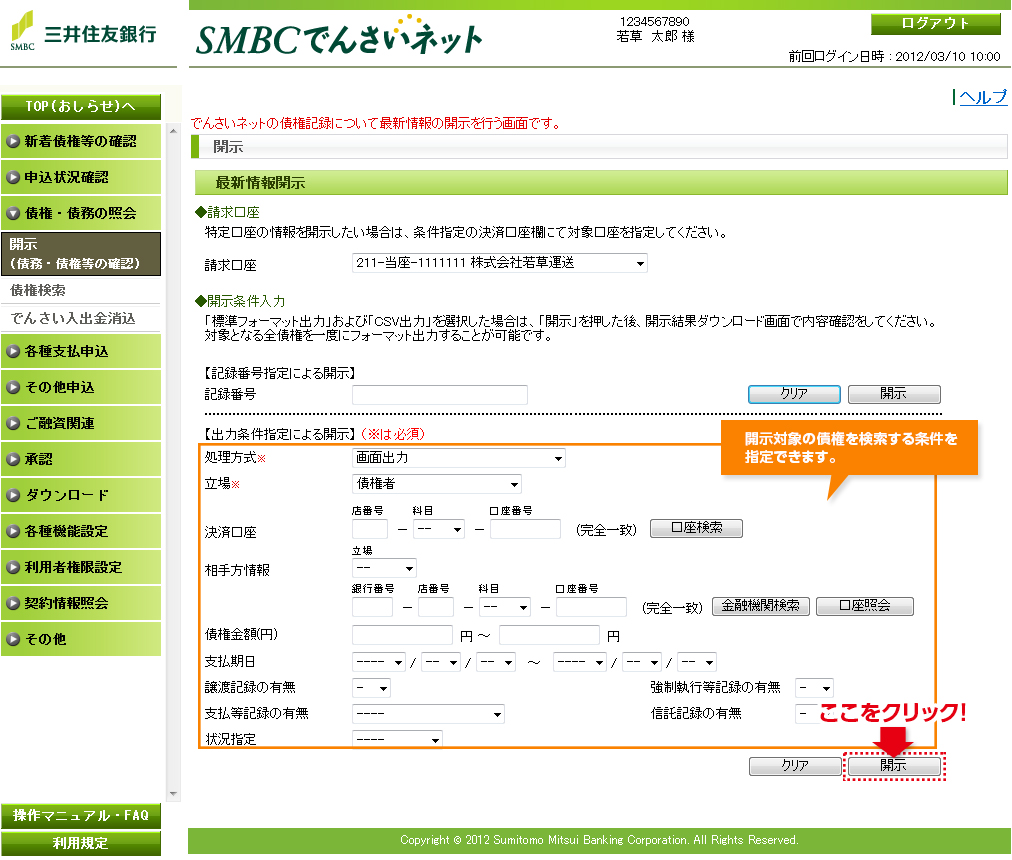Click arrow icon beside 利用者権限設定
Screen dimensions: 1012x860
[13, 568]
